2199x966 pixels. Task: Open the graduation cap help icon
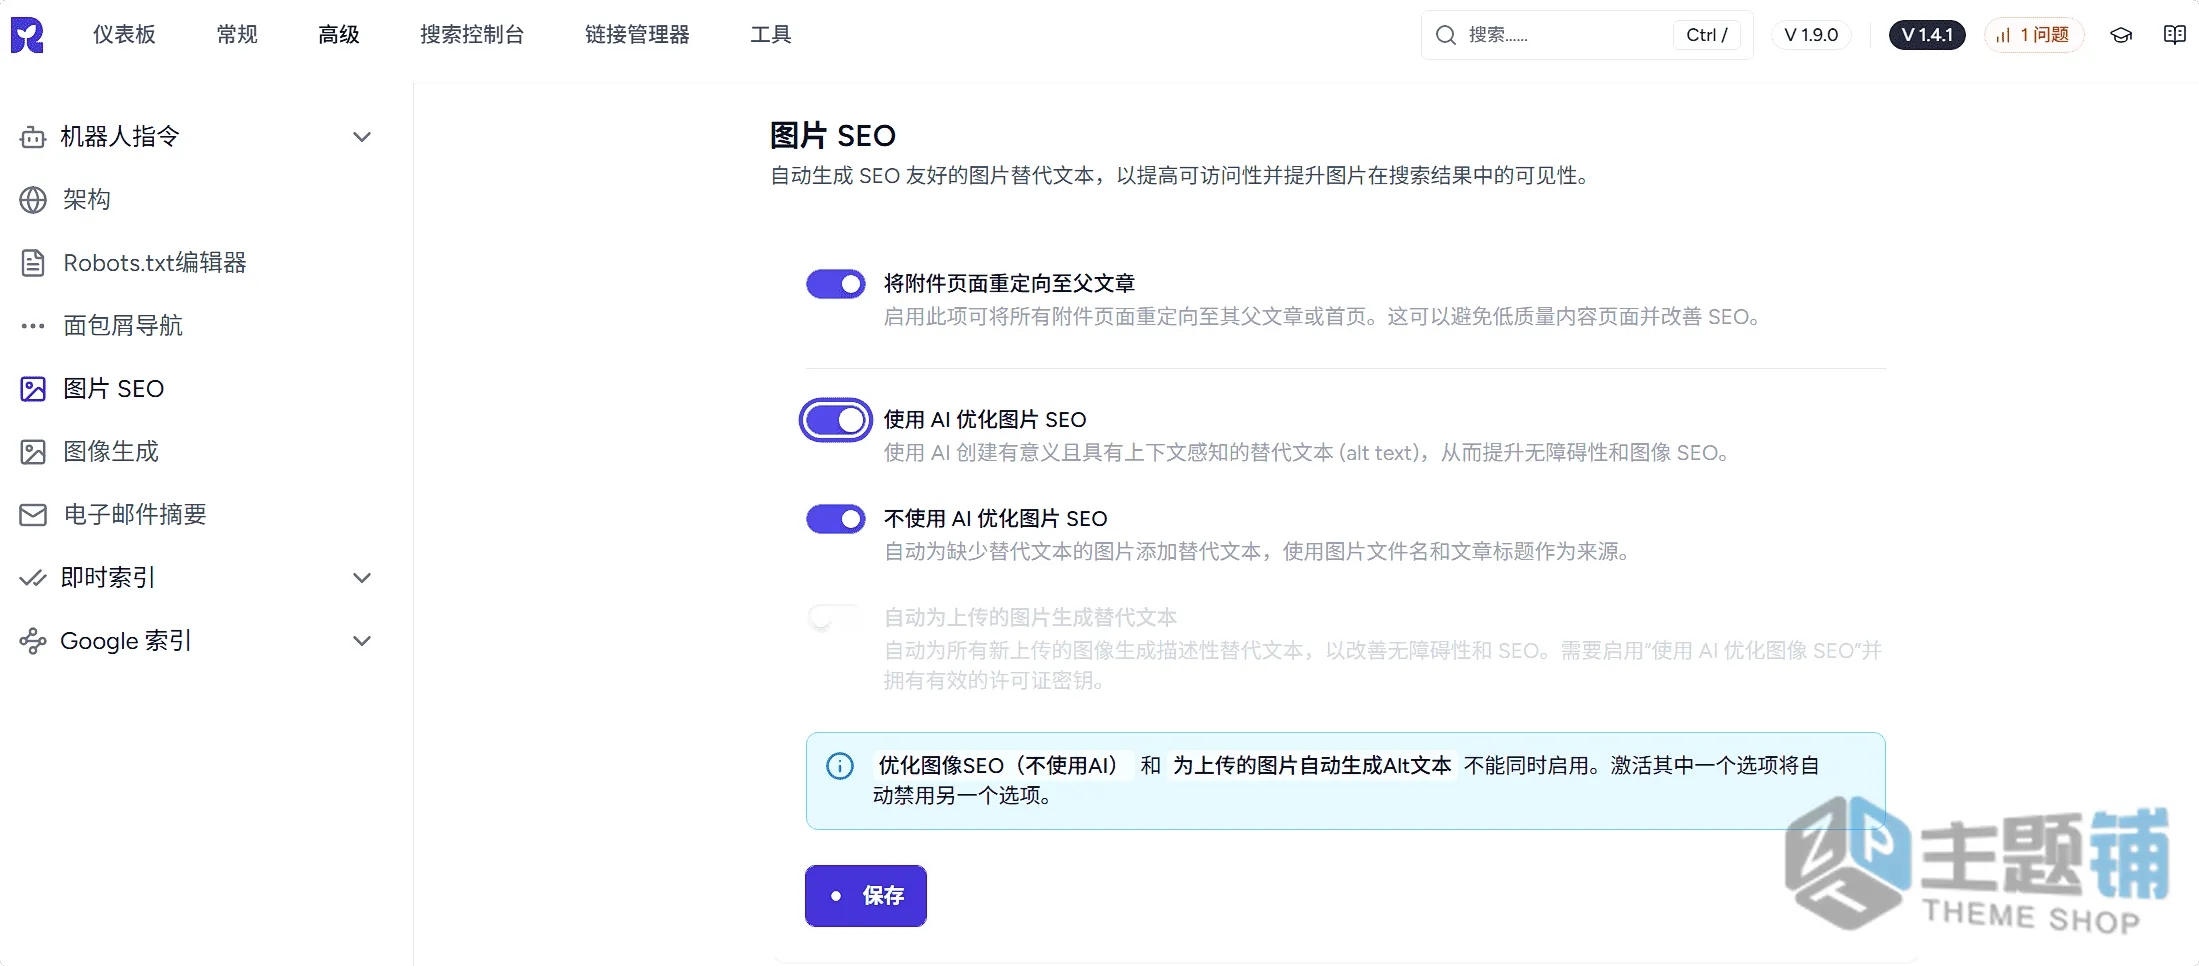[2121, 35]
